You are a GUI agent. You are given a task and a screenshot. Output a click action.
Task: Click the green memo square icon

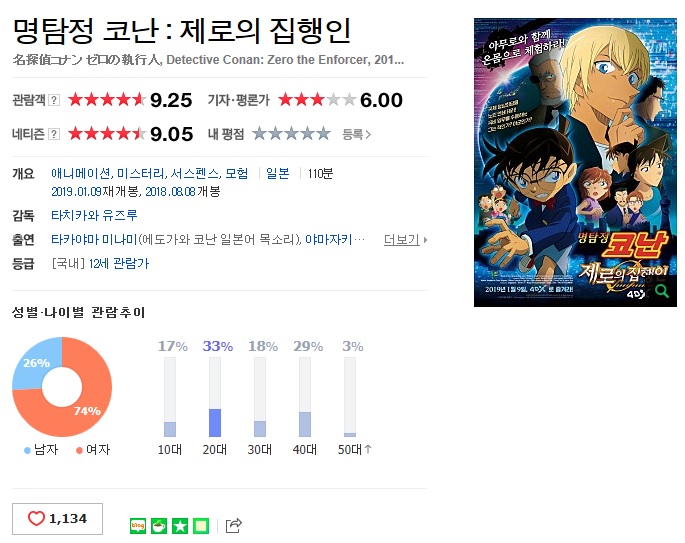click(x=201, y=526)
